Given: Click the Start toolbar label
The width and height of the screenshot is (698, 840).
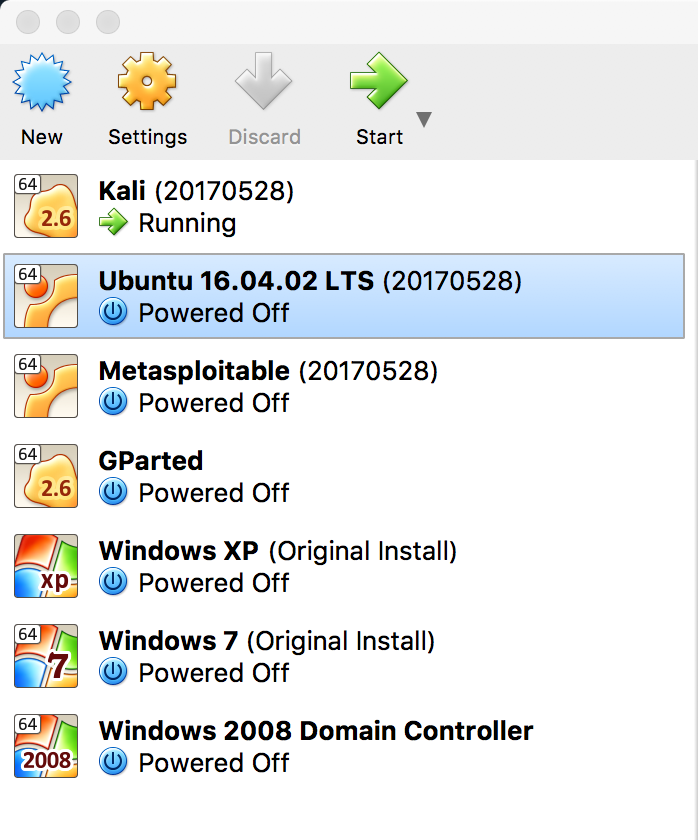Looking at the screenshot, I should pyautogui.click(x=379, y=137).
